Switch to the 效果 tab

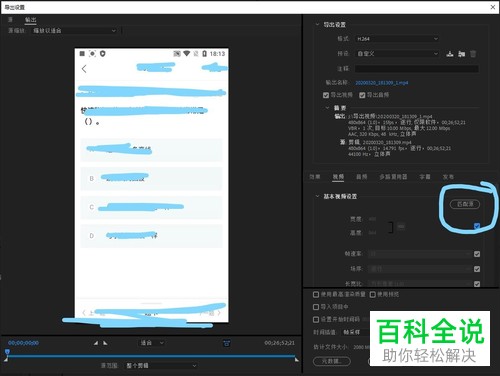point(315,177)
